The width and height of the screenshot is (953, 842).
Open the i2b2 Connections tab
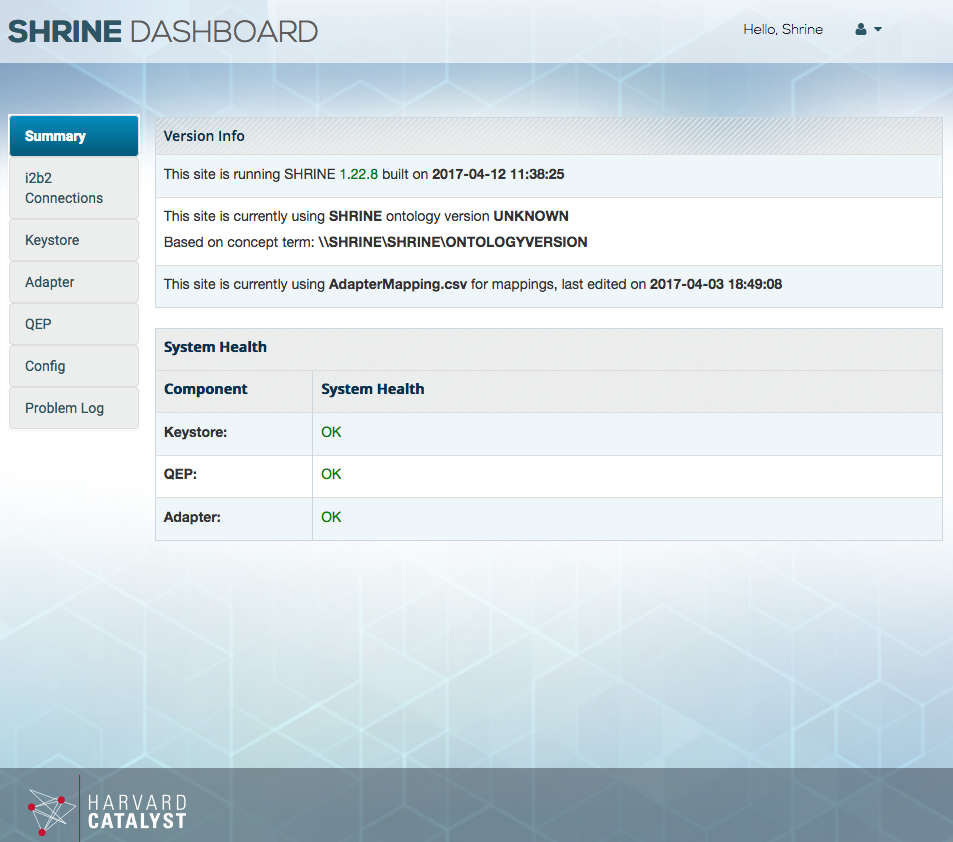tap(74, 188)
